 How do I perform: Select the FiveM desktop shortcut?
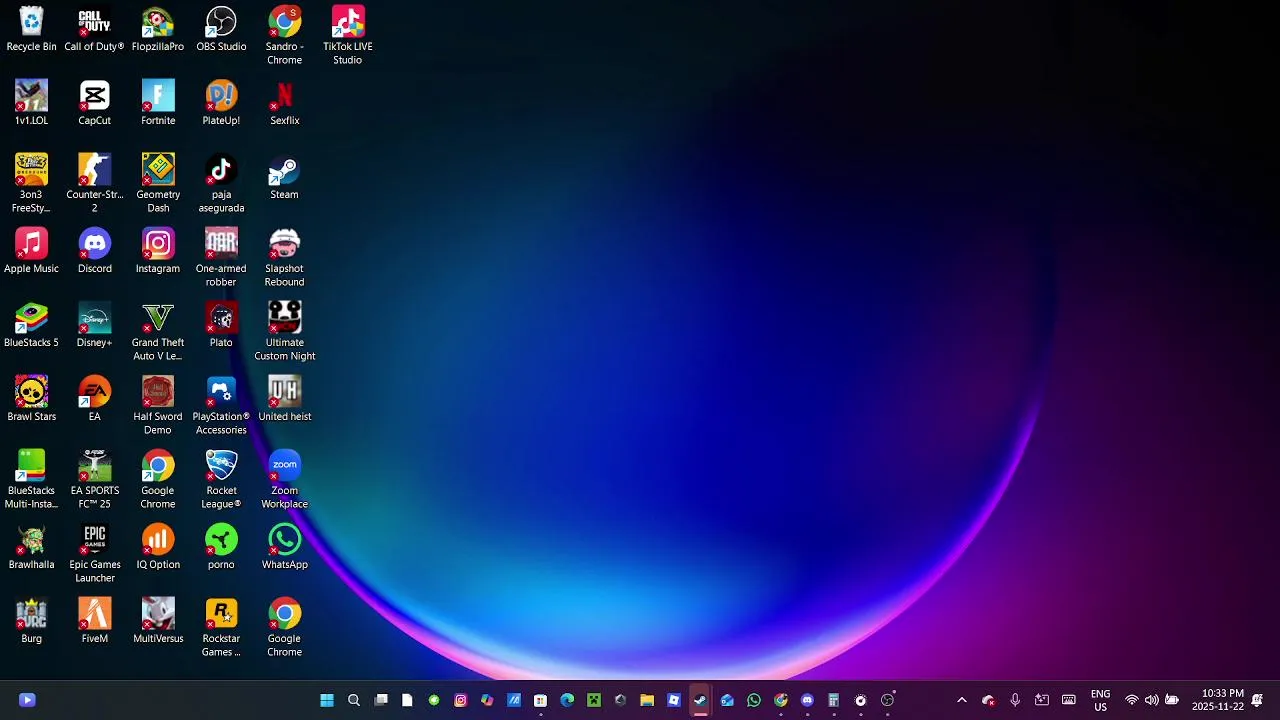pyautogui.click(x=94, y=621)
